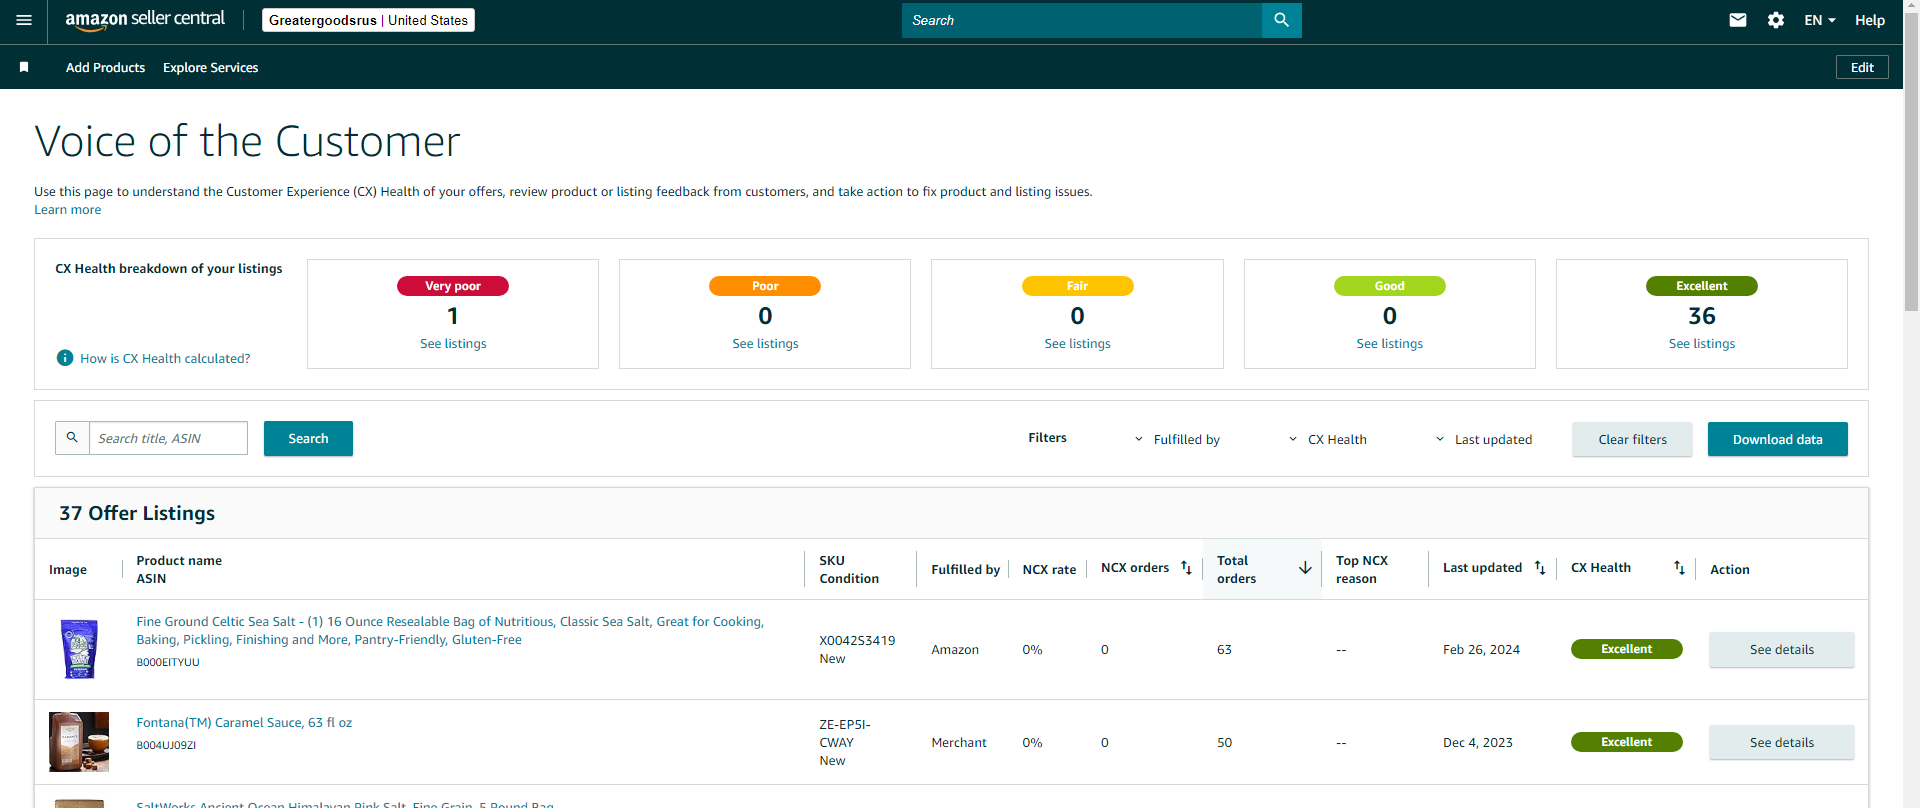Click the Excellent badge for Fontana Caramel Sauce
Screen dimensions: 1920x808
pyautogui.click(x=1626, y=742)
